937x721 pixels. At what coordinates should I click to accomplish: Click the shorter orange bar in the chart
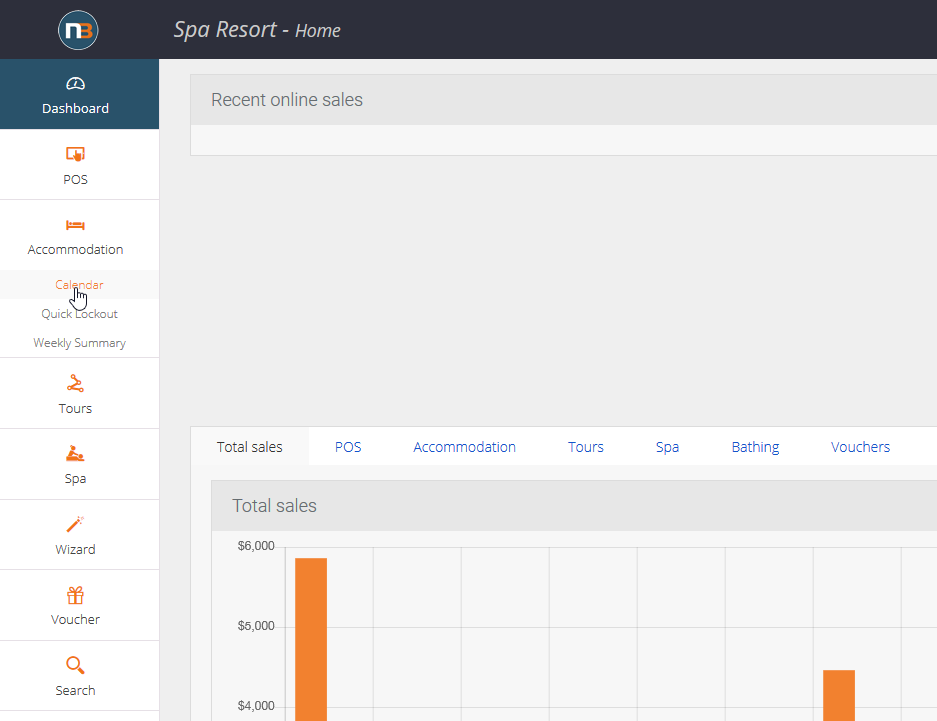coord(839,695)
